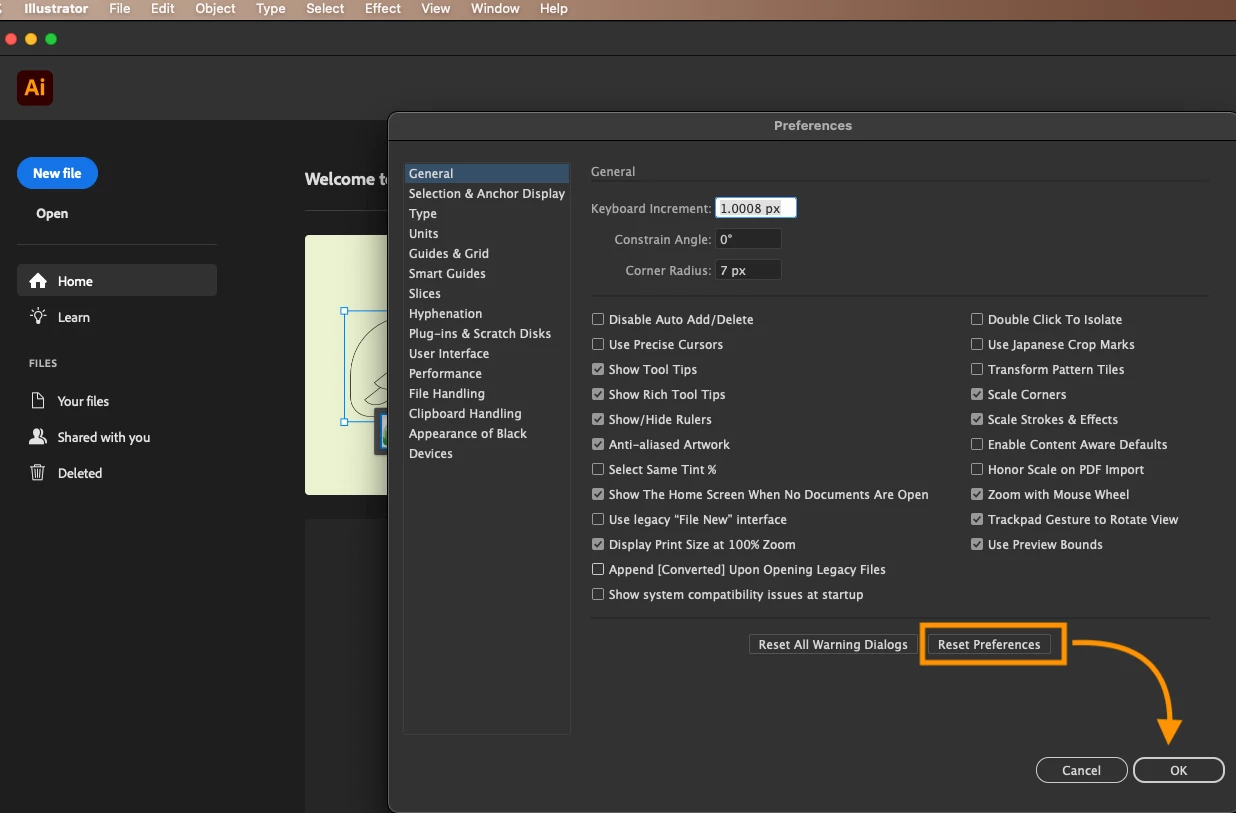
Task: Click the Shared with you person icon
Action: (x=38, y=437)
